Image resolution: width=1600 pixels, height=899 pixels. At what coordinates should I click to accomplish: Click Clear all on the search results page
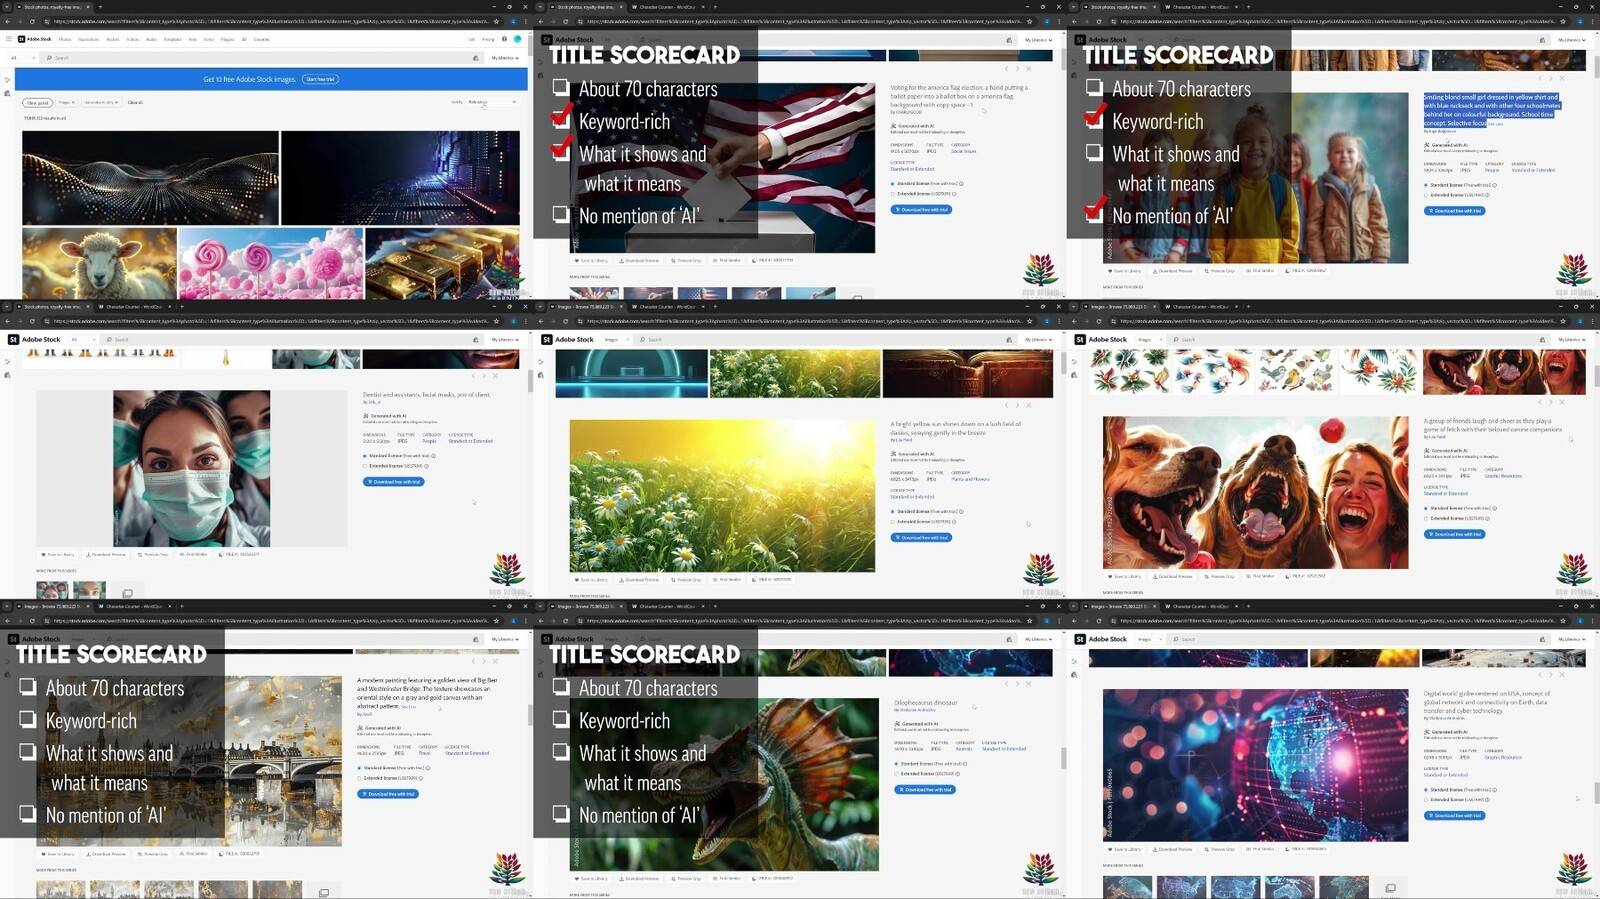pos(135,102)
